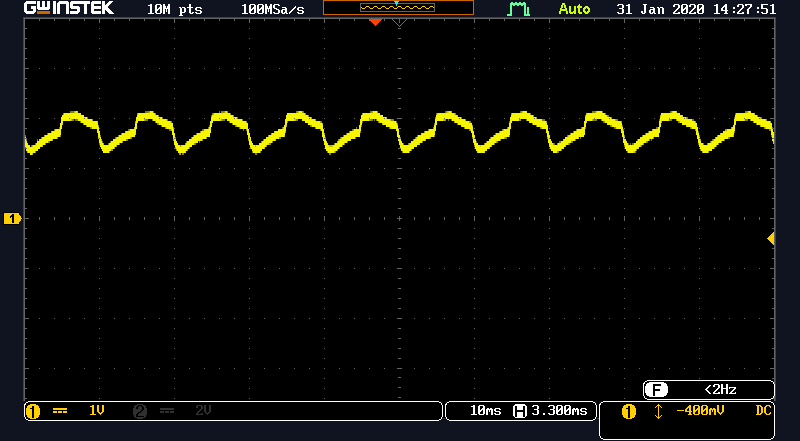Screen dimensions: 800x441
Task: Click the channel 2 2V scale value
Action: [203, 411]
